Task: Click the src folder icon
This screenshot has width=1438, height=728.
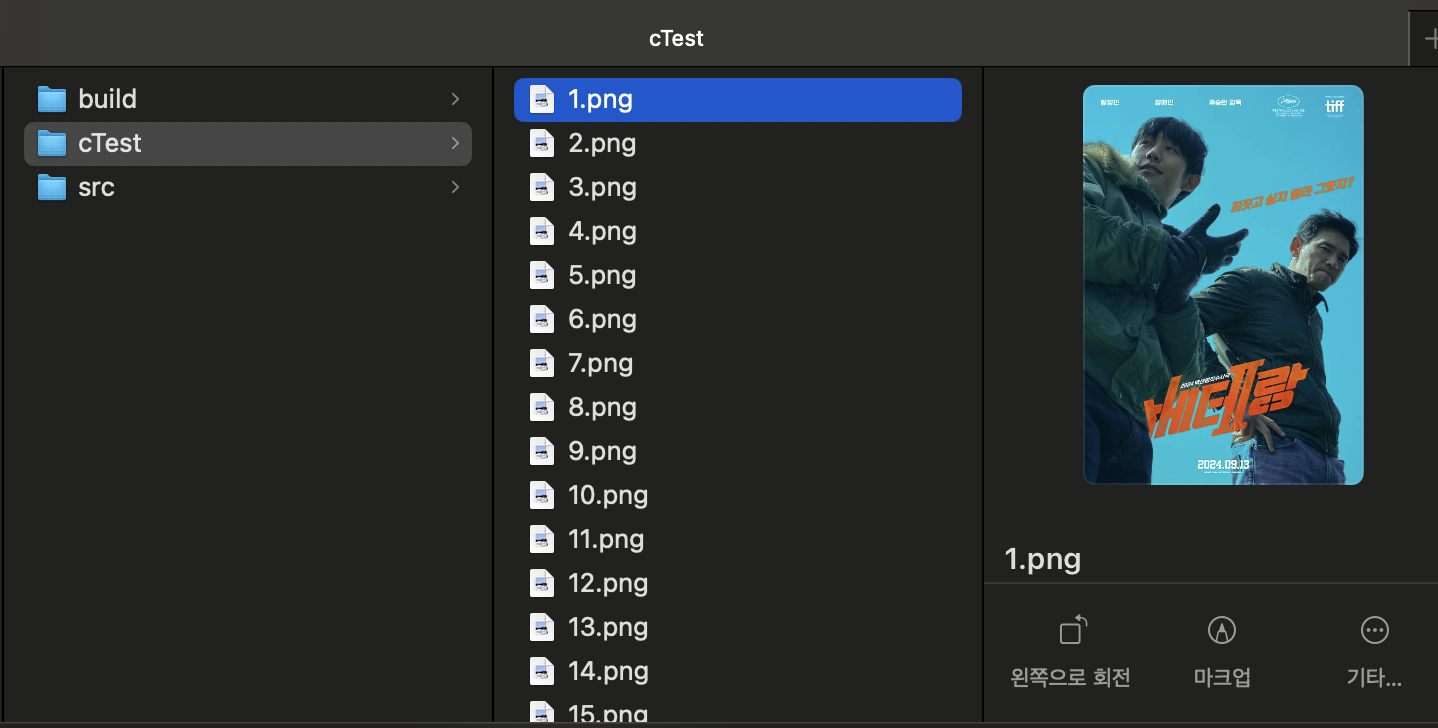Action: pos(52,187)
